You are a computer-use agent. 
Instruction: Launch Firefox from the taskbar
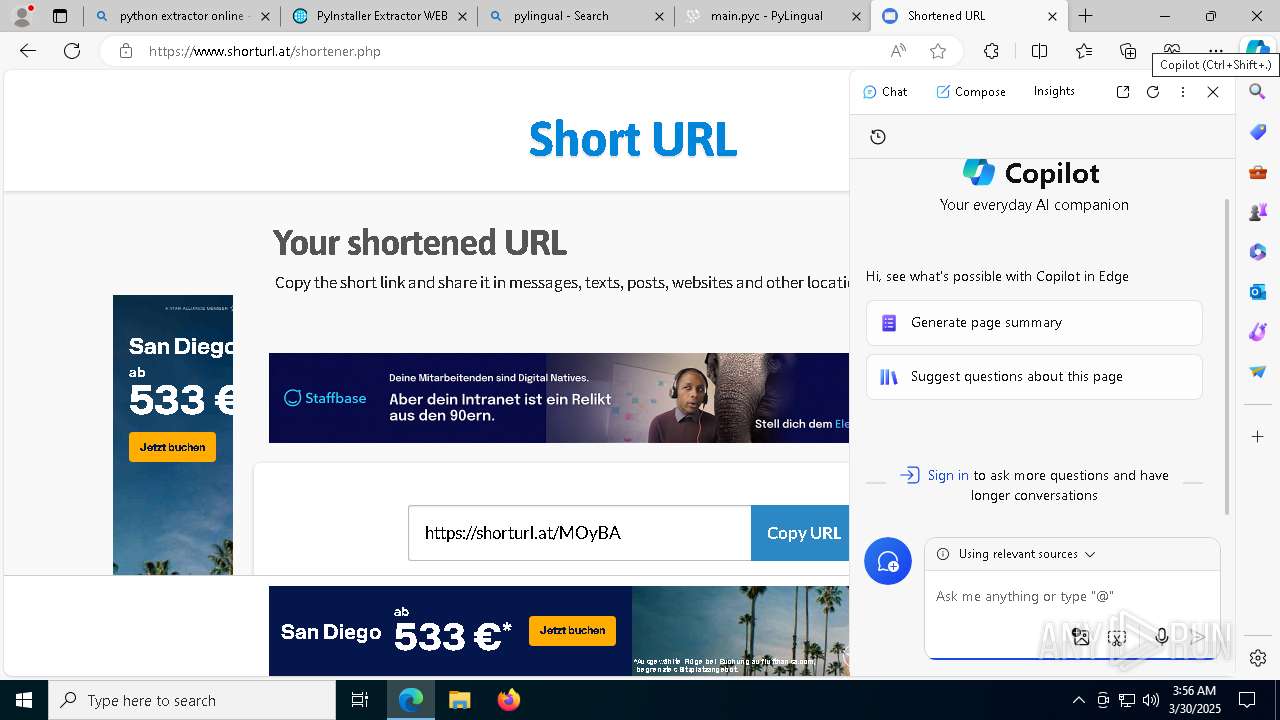[x=509, y=700]
